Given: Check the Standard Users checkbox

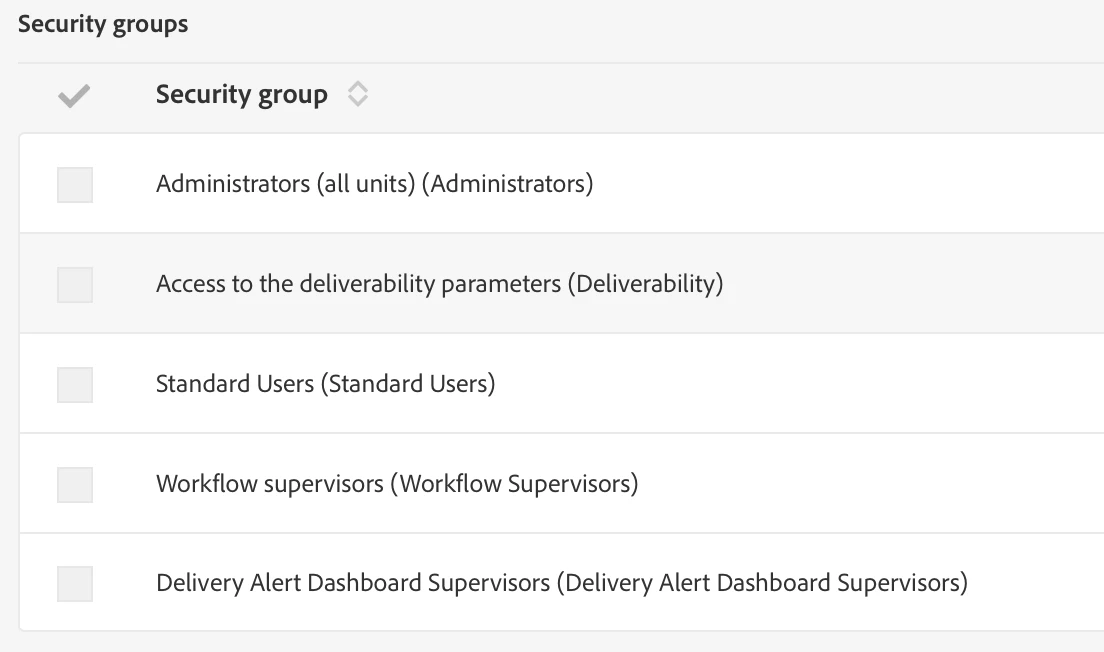Looking at the screenshot, I should coord(75,385).
